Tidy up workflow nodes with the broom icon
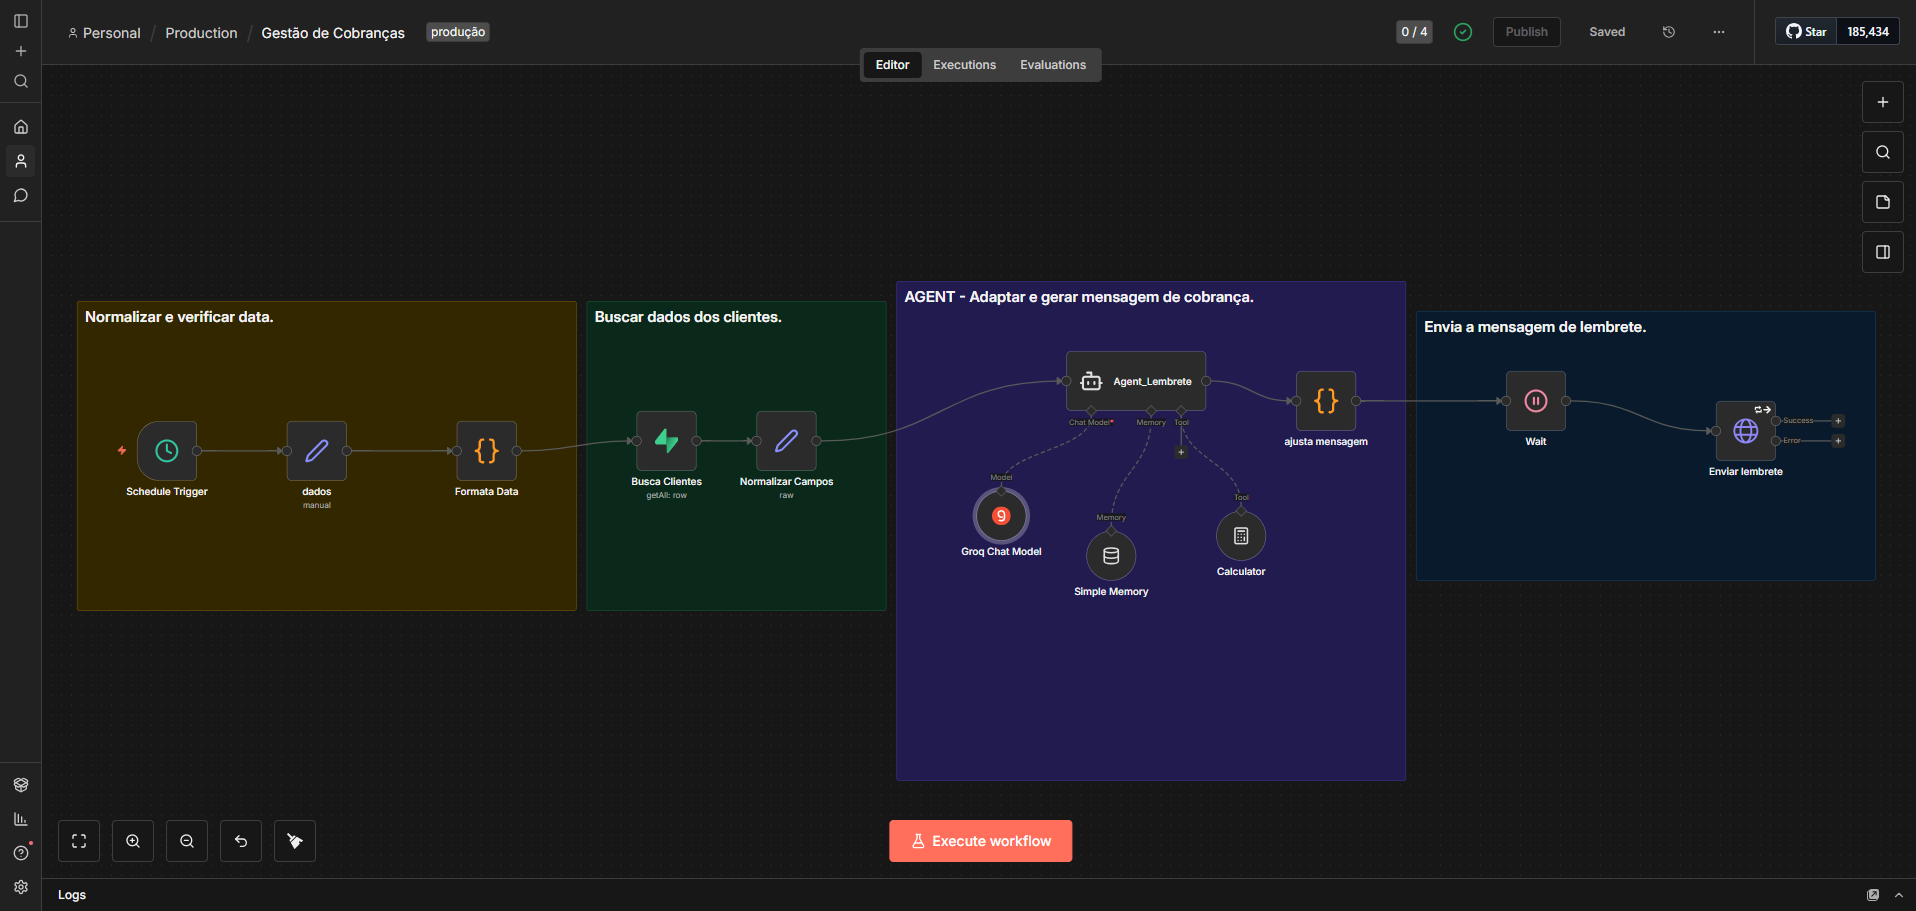This screenshot has height=911, width=1916. click(x=295, y=841)
